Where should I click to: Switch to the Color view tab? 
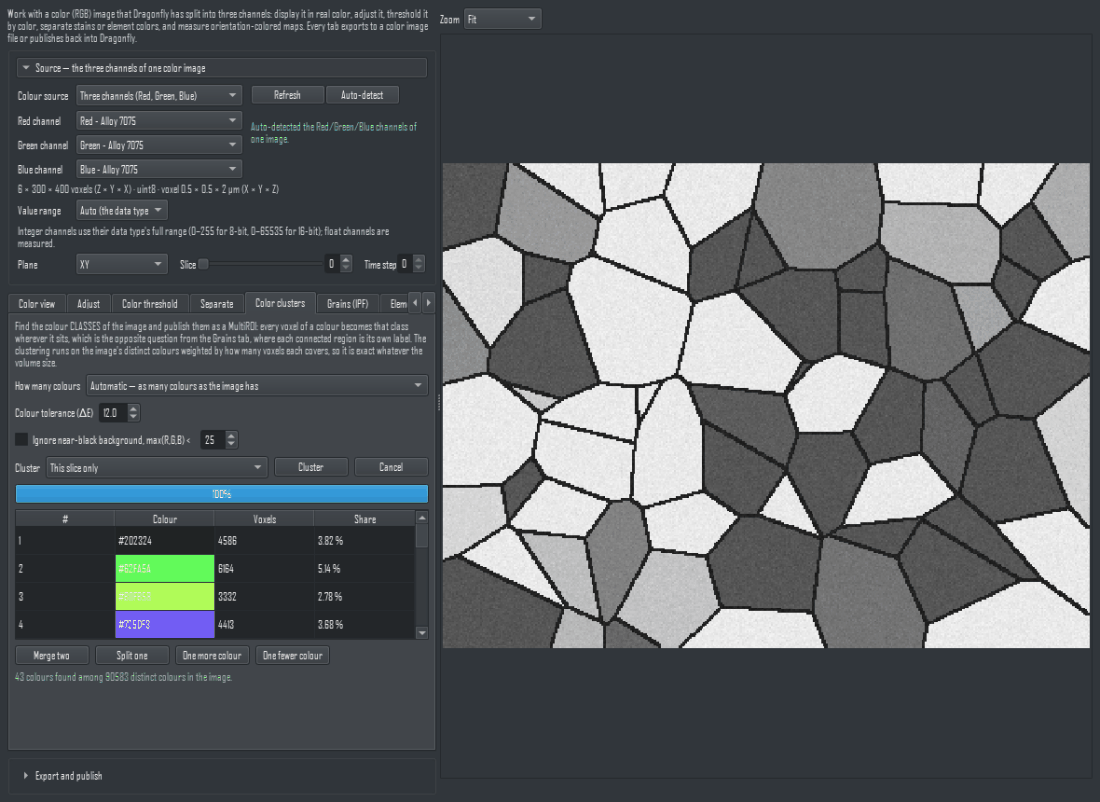pyautogui.click(x=36, y=304)
